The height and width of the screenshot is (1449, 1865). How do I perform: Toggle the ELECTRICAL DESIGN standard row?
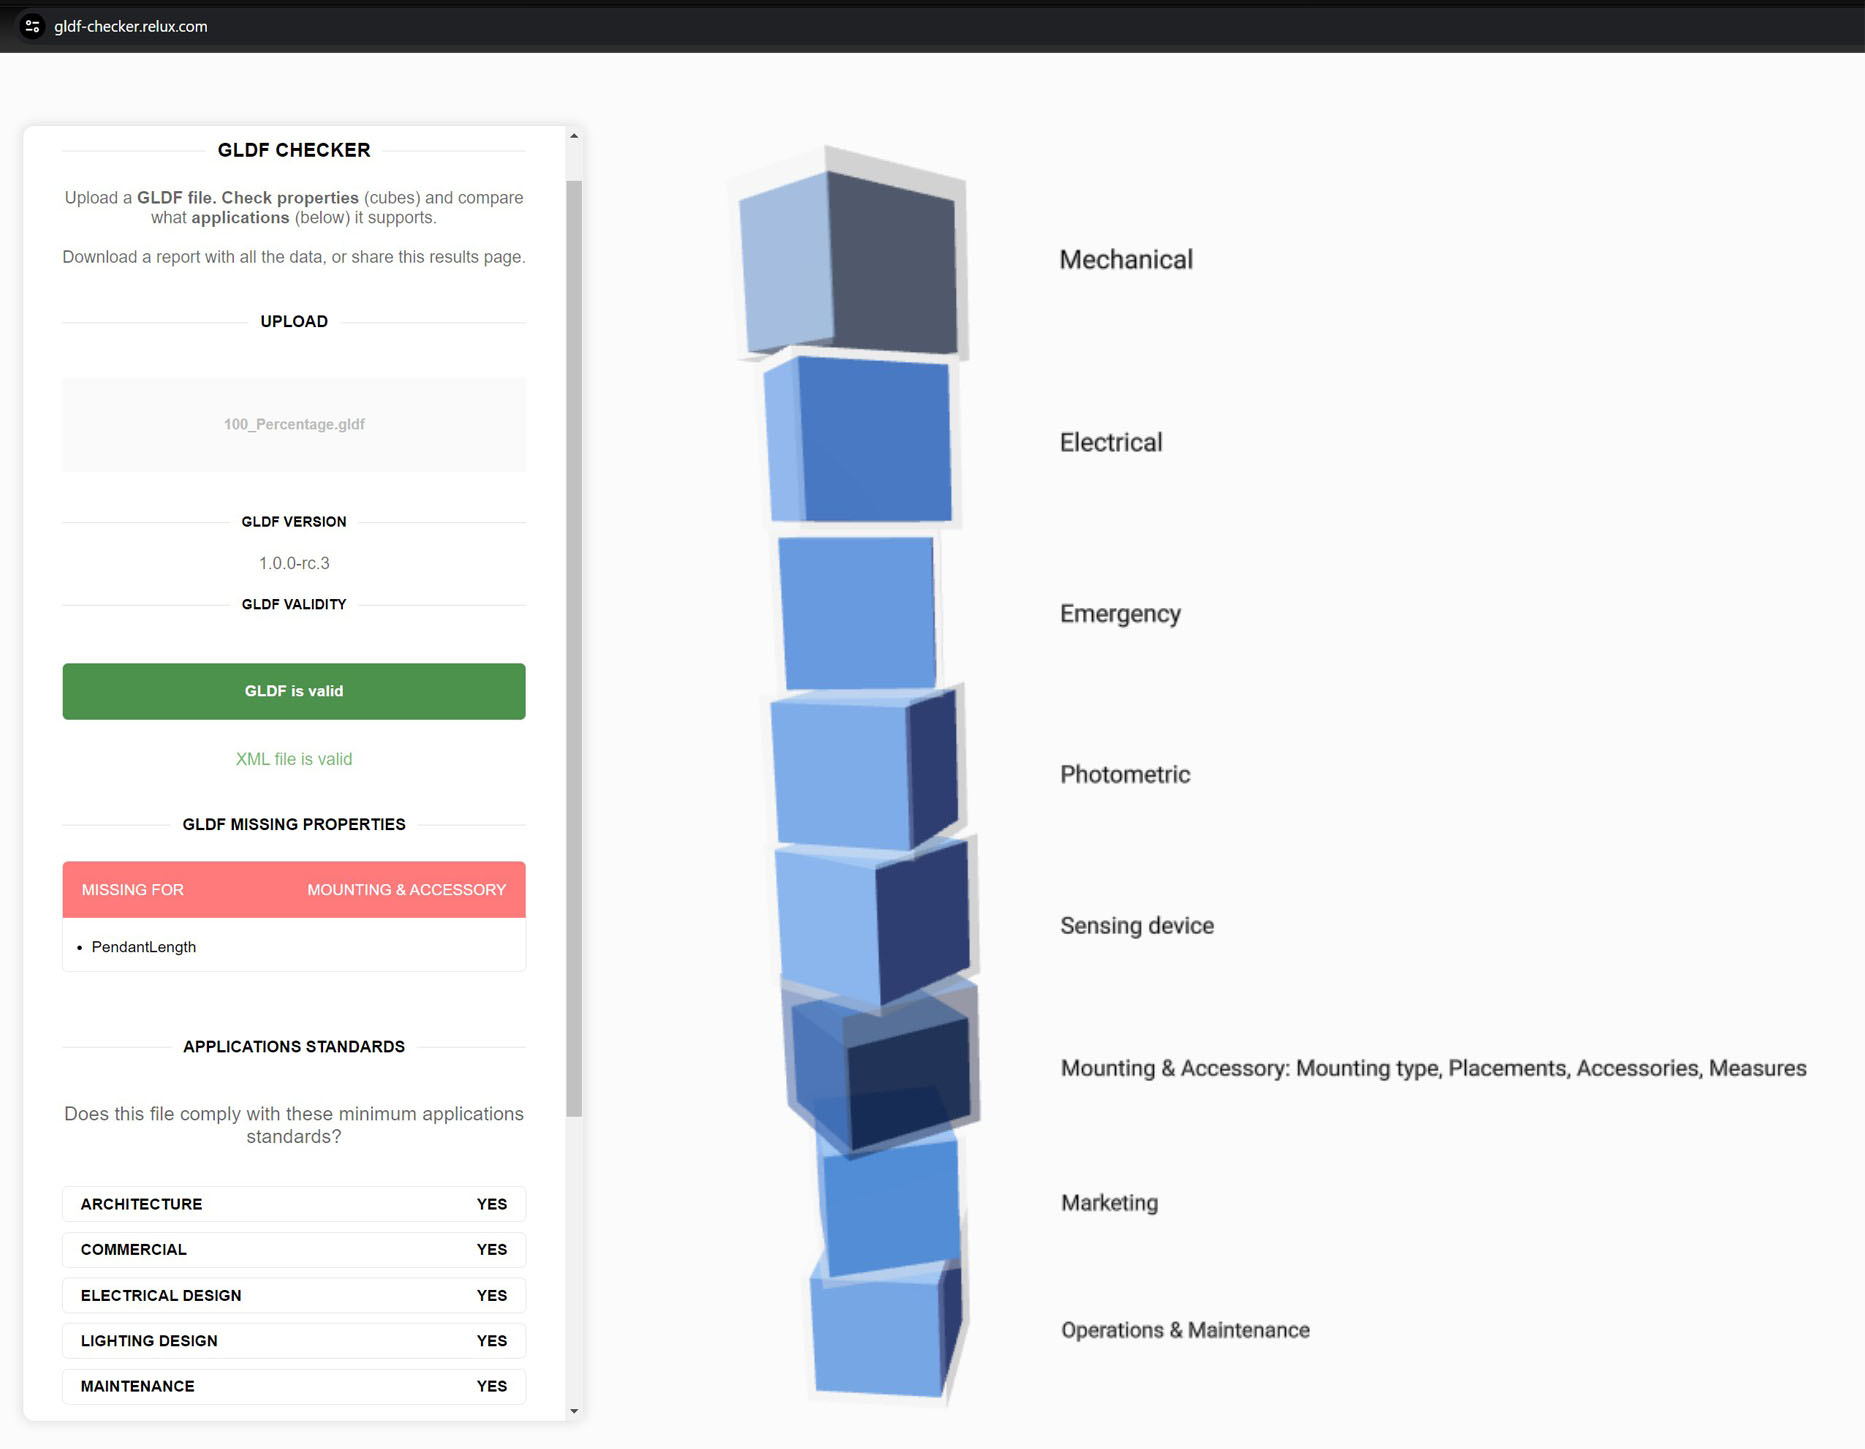point(294,1295)
